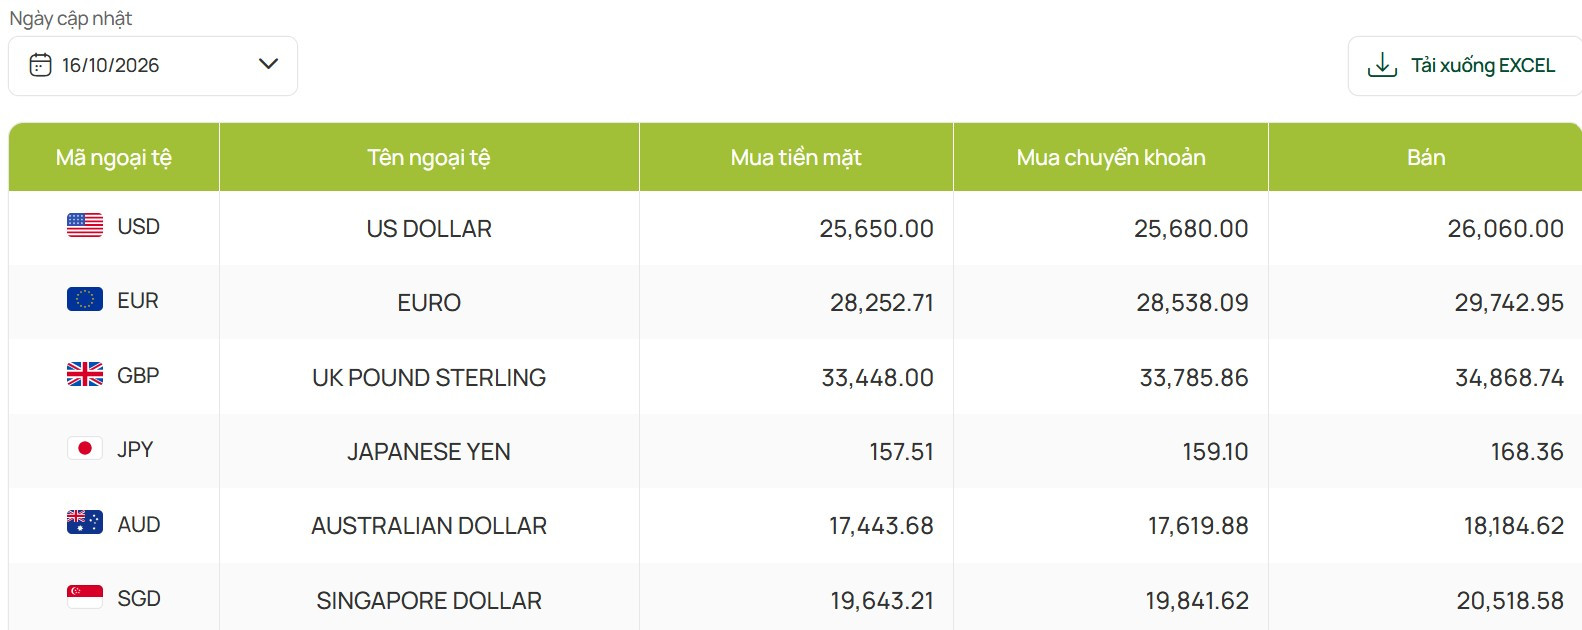The width and height of the screenshot is (1582, 630).
Task: Click the calendar icon in the date field
Action: (40, 65)
